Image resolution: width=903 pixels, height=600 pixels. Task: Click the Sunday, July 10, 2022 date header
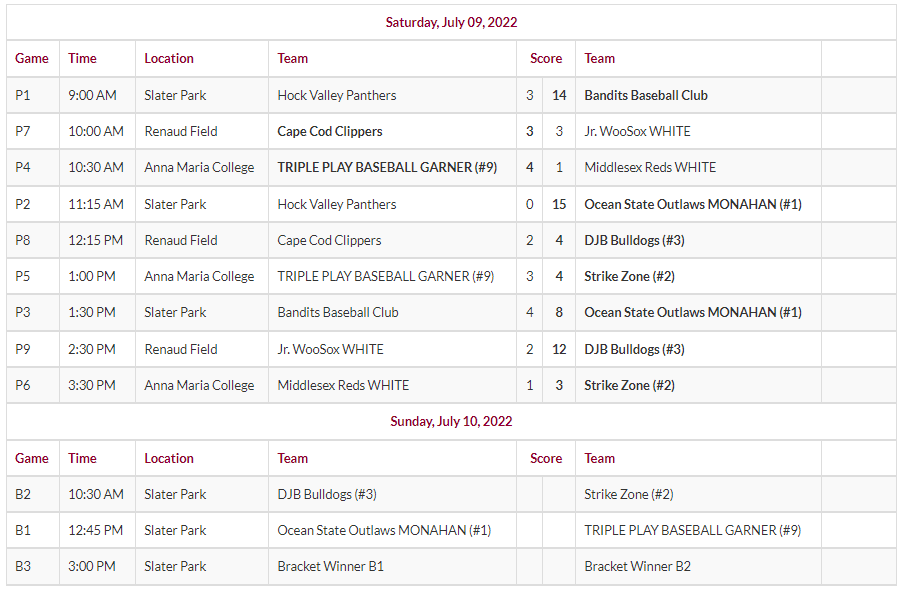(451, 421)
